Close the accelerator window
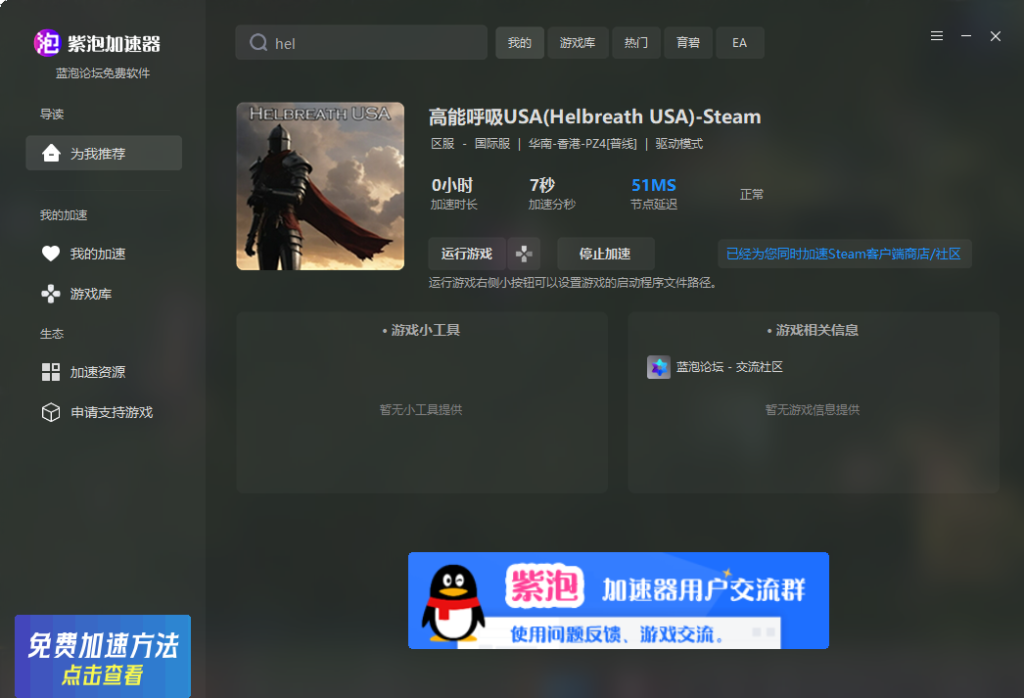1024x698 pixels. point(995,36)
